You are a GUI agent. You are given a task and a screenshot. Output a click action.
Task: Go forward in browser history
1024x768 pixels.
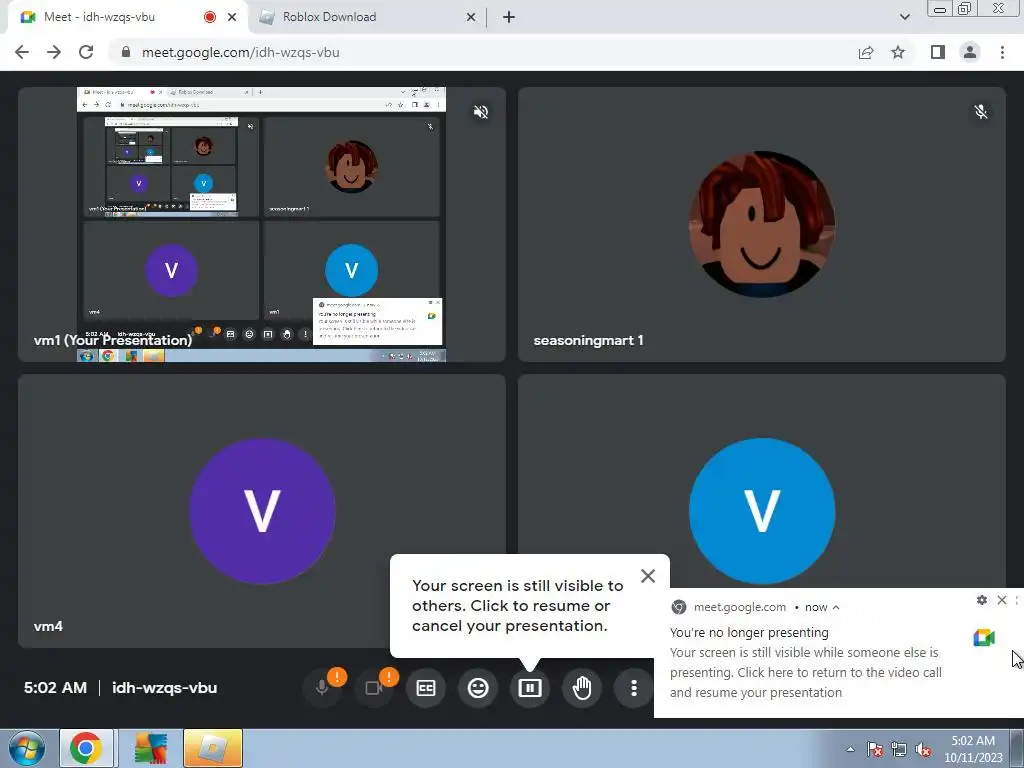(x=54, y=52)
